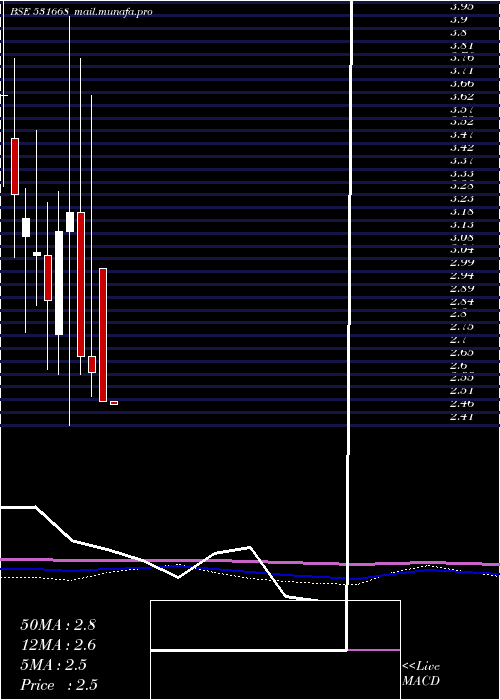500x700 pixels.
Task: Click the 3.33 price axis label
Action: coord(461,174)
